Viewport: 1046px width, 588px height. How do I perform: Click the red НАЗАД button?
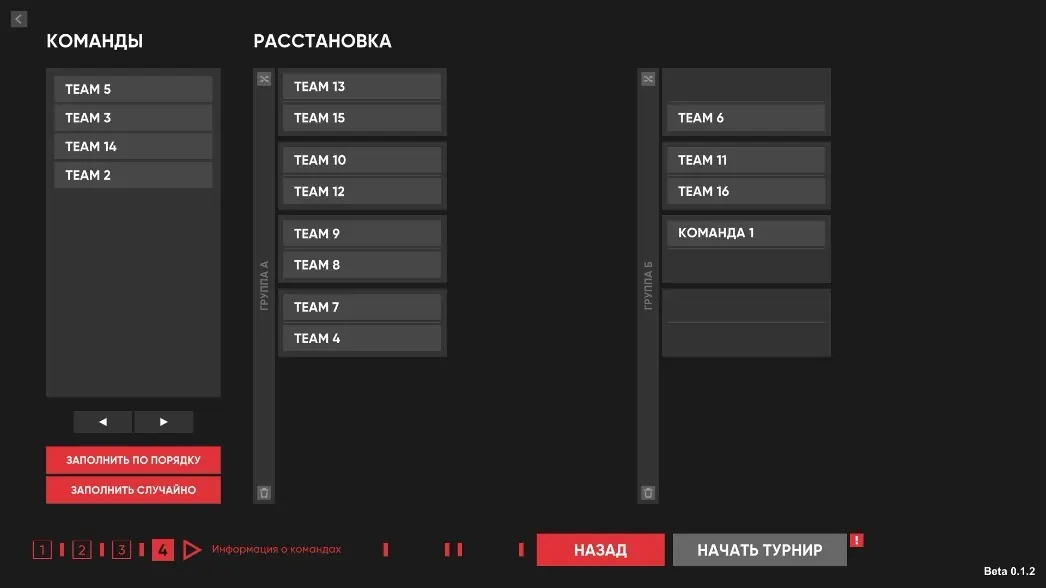(x=600, y=550)
